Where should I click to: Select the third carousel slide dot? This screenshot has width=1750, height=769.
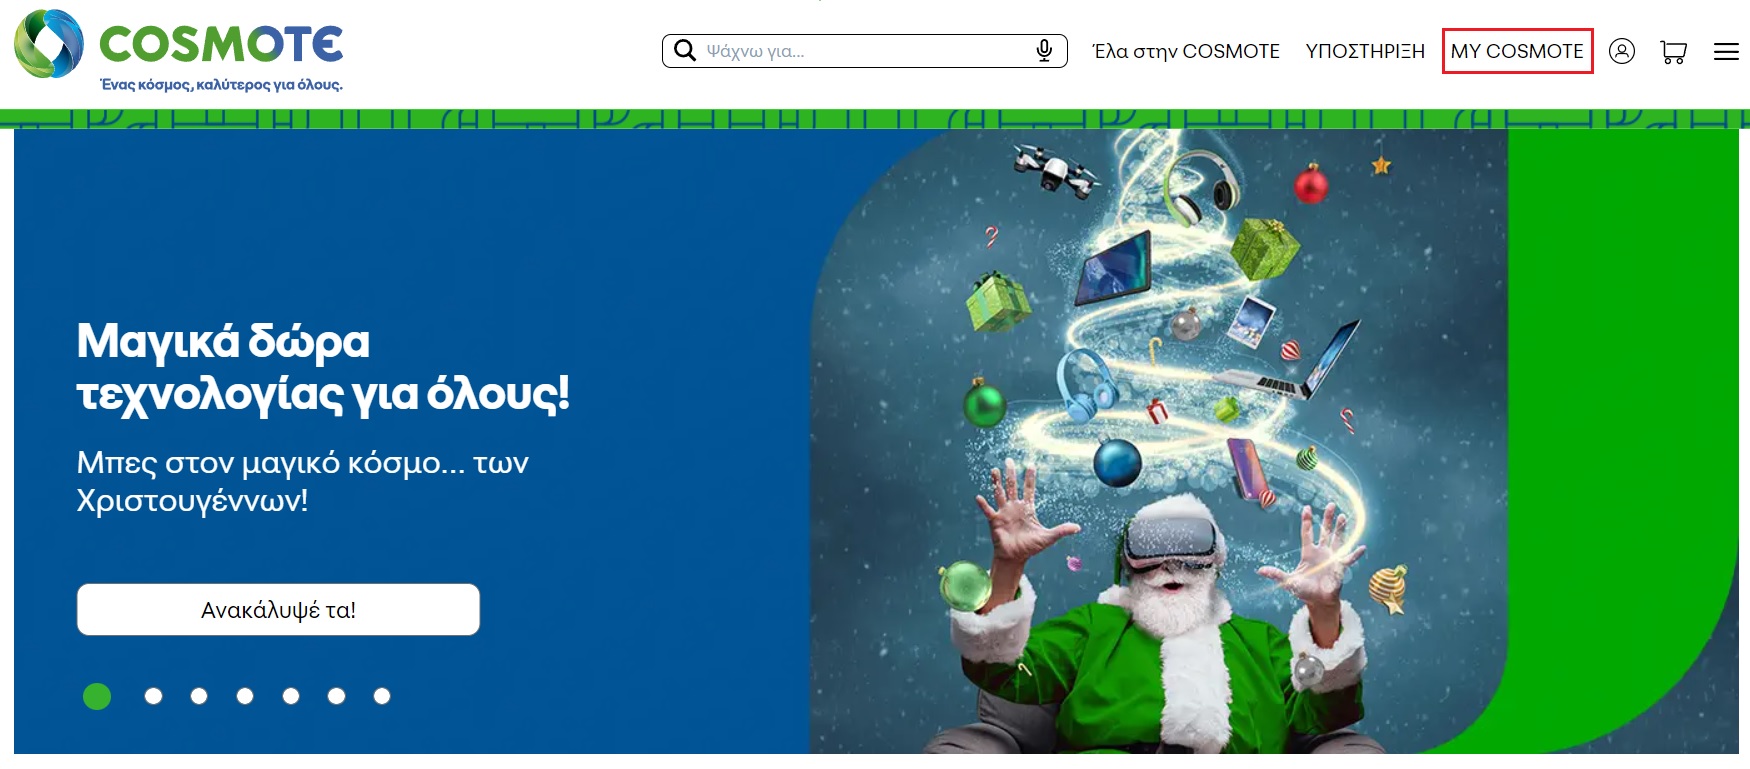pyautogui.click(x=199, y=696)
